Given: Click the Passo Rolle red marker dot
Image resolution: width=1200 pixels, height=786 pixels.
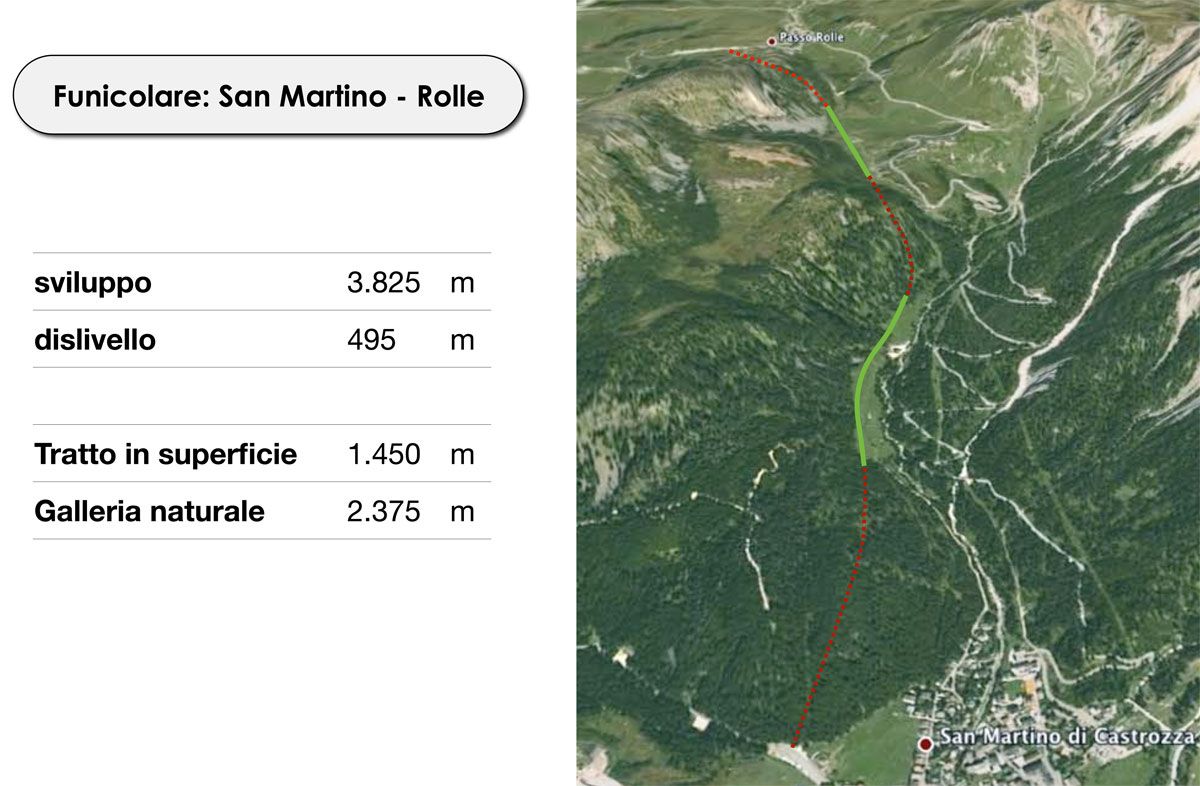Looking at the screenshot, I should pyautogui.click(x=771, y=41).
